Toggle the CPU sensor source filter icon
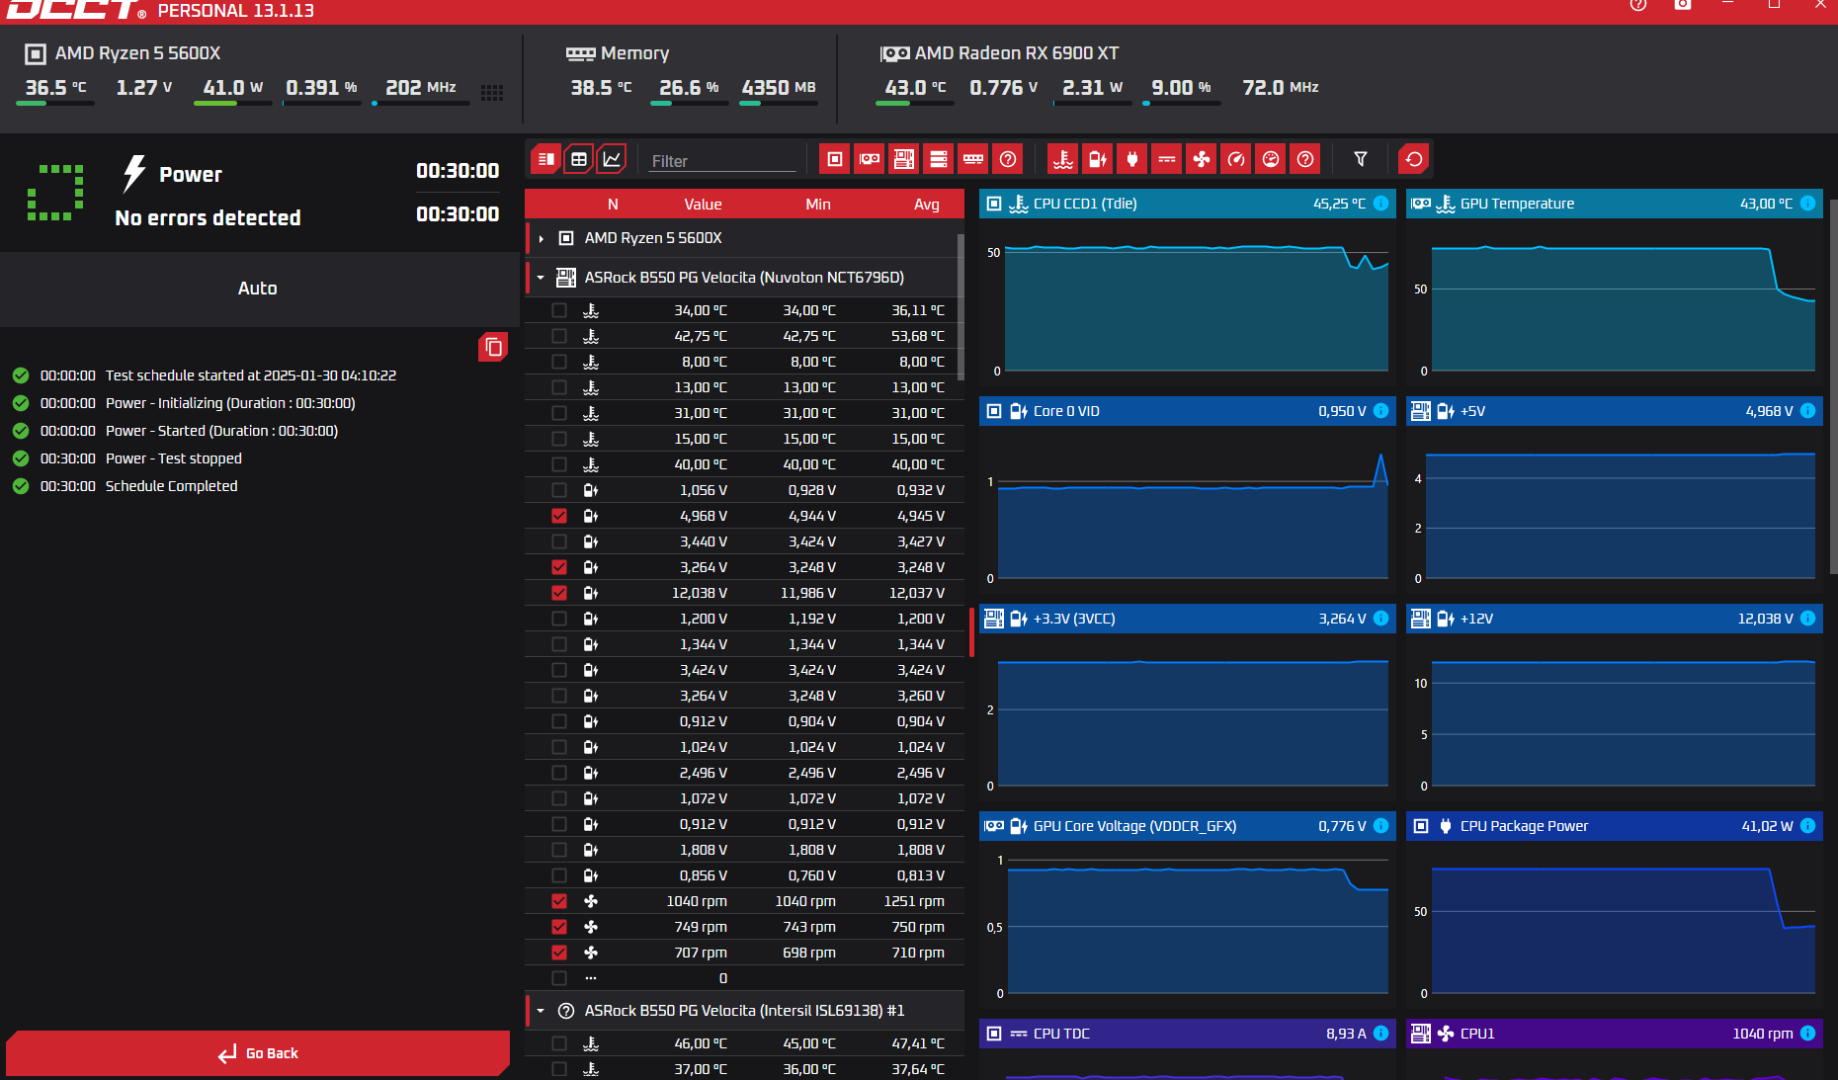 pyautogui.click(x=835, y=159)
